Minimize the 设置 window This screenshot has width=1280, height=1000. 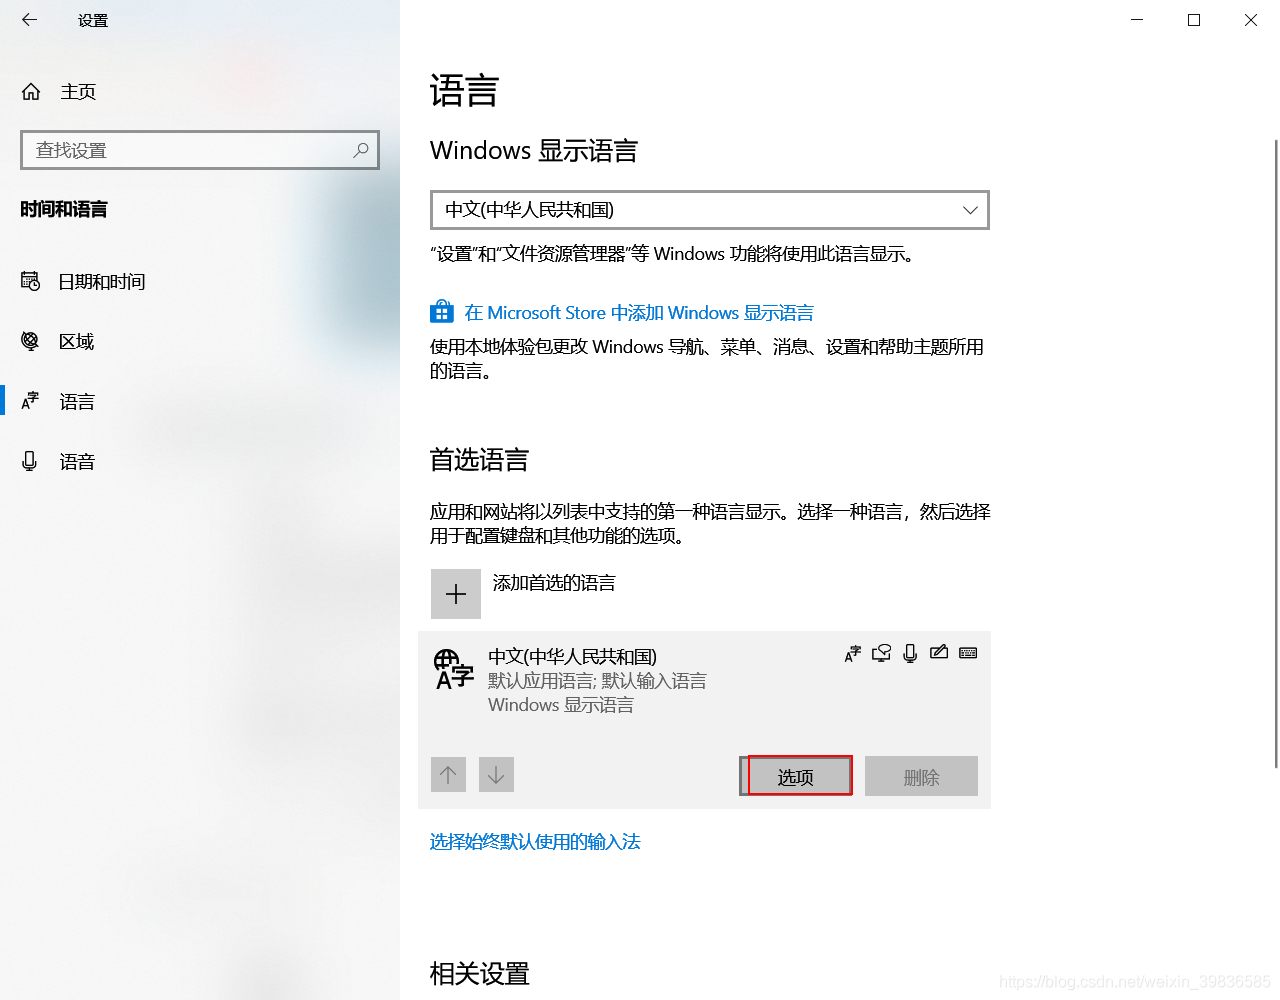(1137, 20)
